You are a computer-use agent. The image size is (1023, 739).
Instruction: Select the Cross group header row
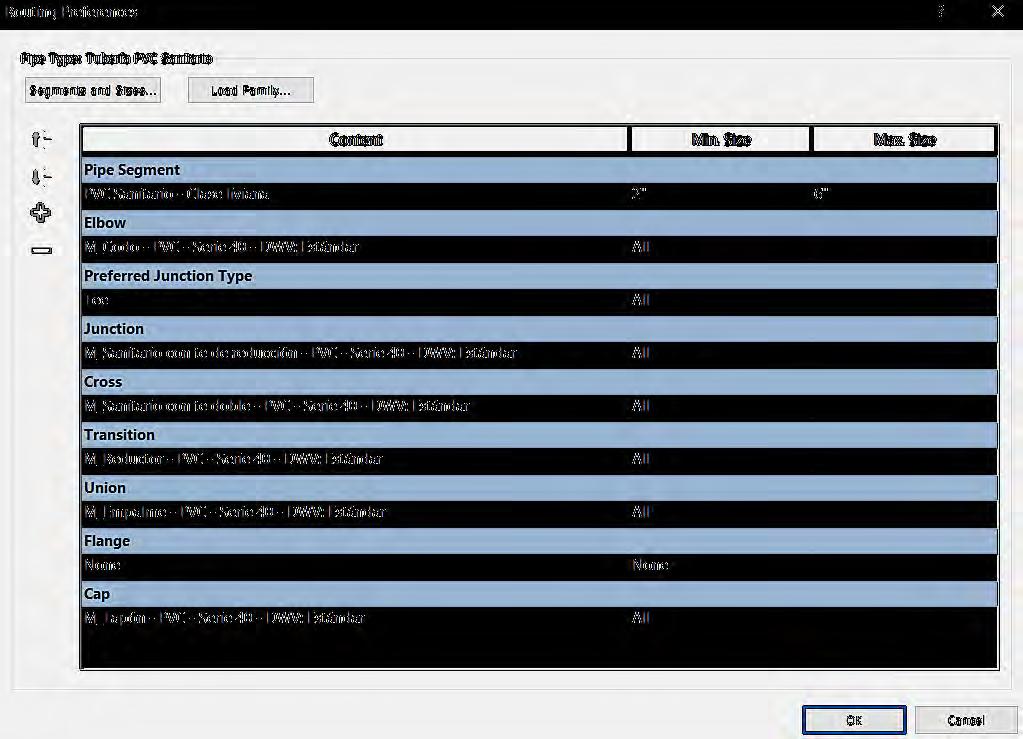click(x=539, y=382)
